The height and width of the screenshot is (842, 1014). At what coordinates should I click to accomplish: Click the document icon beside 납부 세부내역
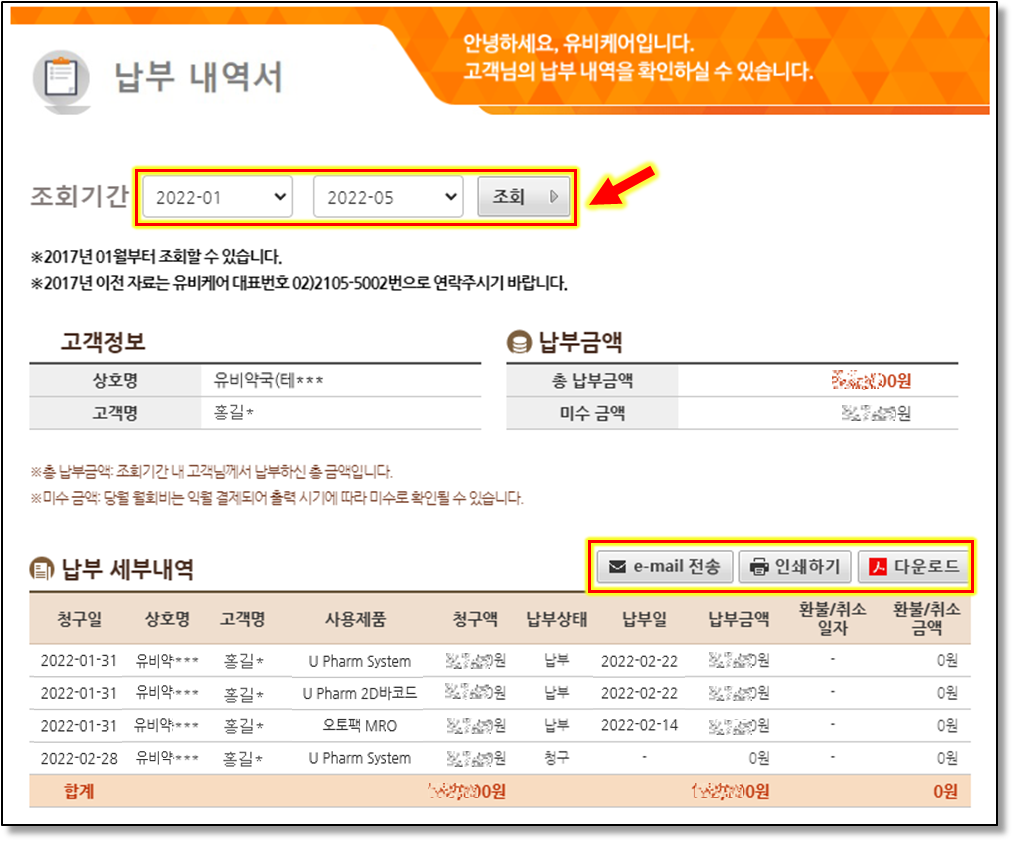[41, 569]
